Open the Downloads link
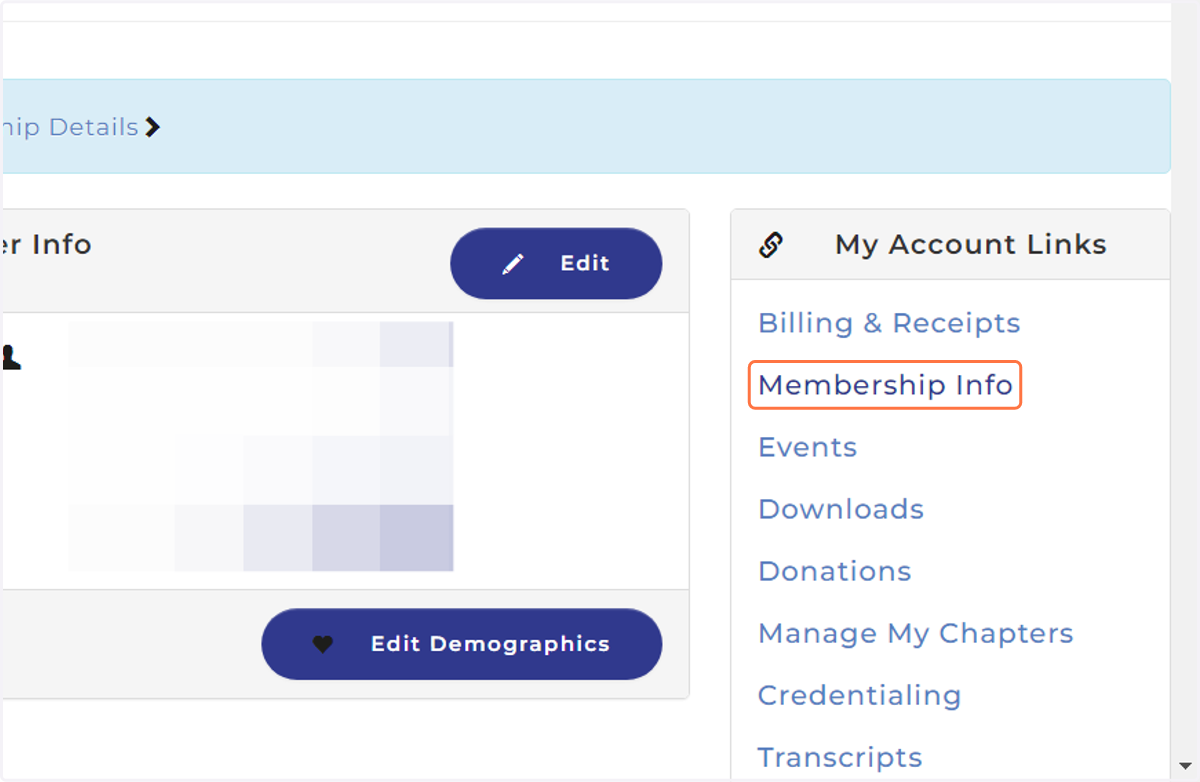 point(841,509)
